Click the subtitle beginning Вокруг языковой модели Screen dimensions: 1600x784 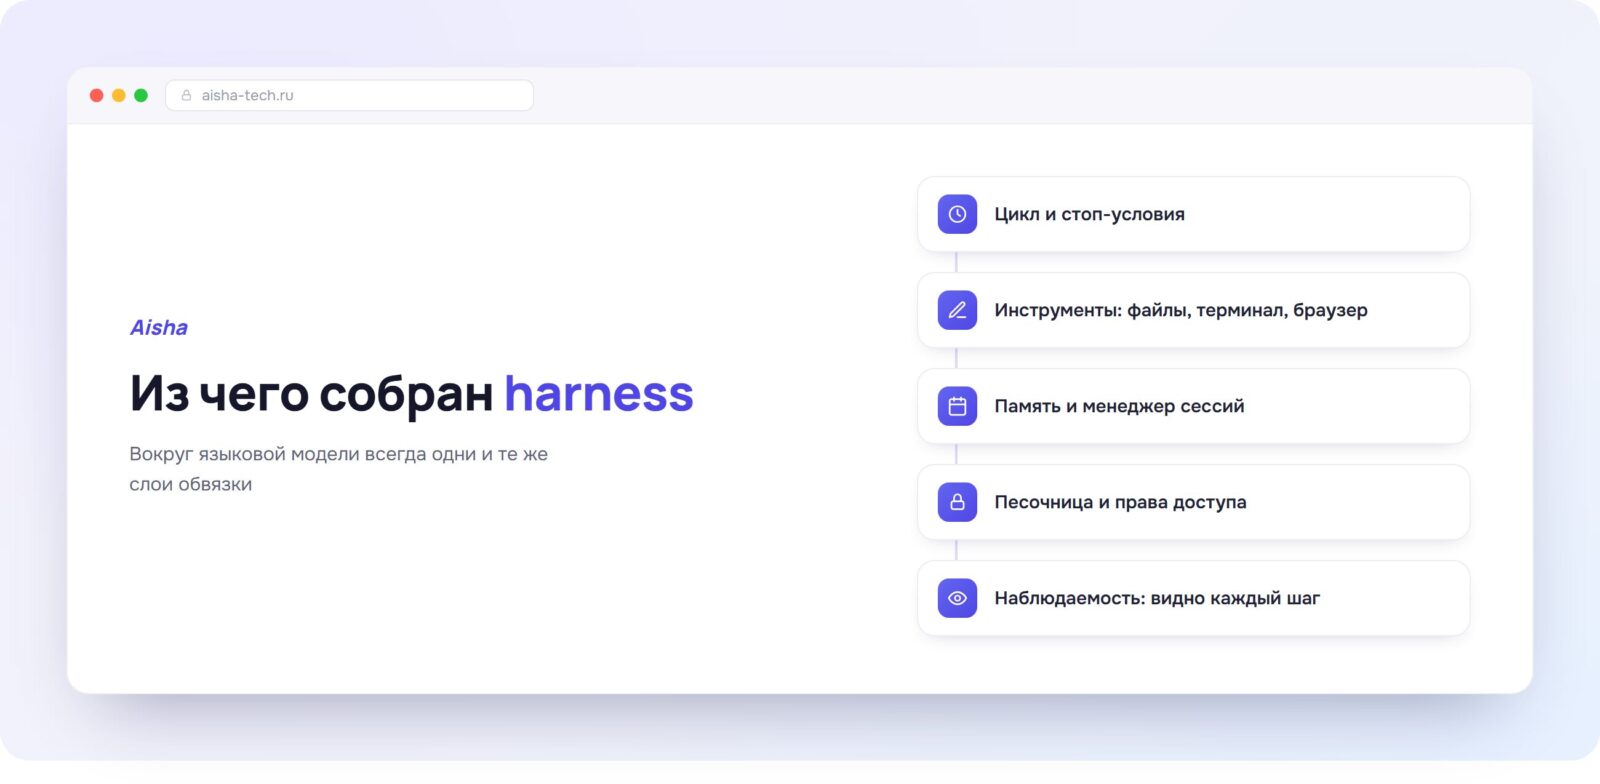click(339, 469)
